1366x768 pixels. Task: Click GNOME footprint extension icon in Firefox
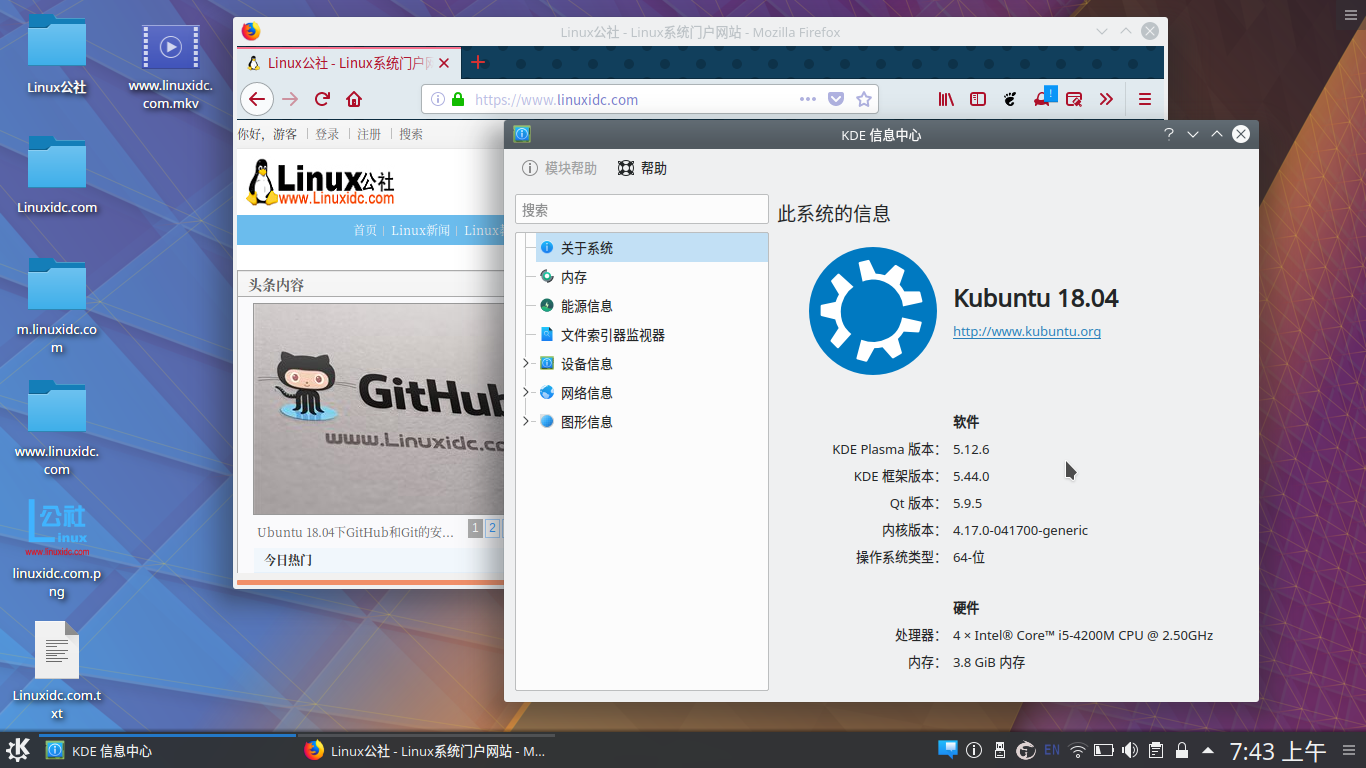pos(1010,99)
